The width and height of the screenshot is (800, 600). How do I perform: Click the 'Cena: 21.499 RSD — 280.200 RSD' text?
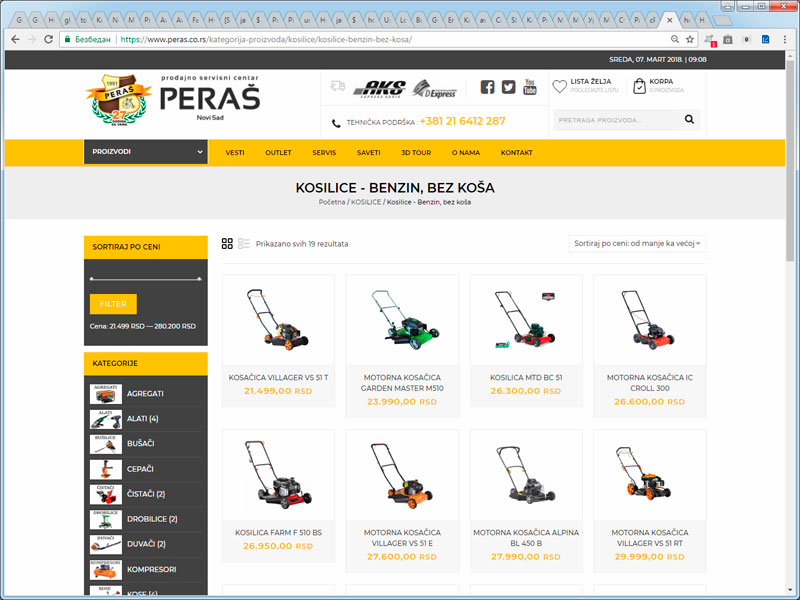click(143, 326)
